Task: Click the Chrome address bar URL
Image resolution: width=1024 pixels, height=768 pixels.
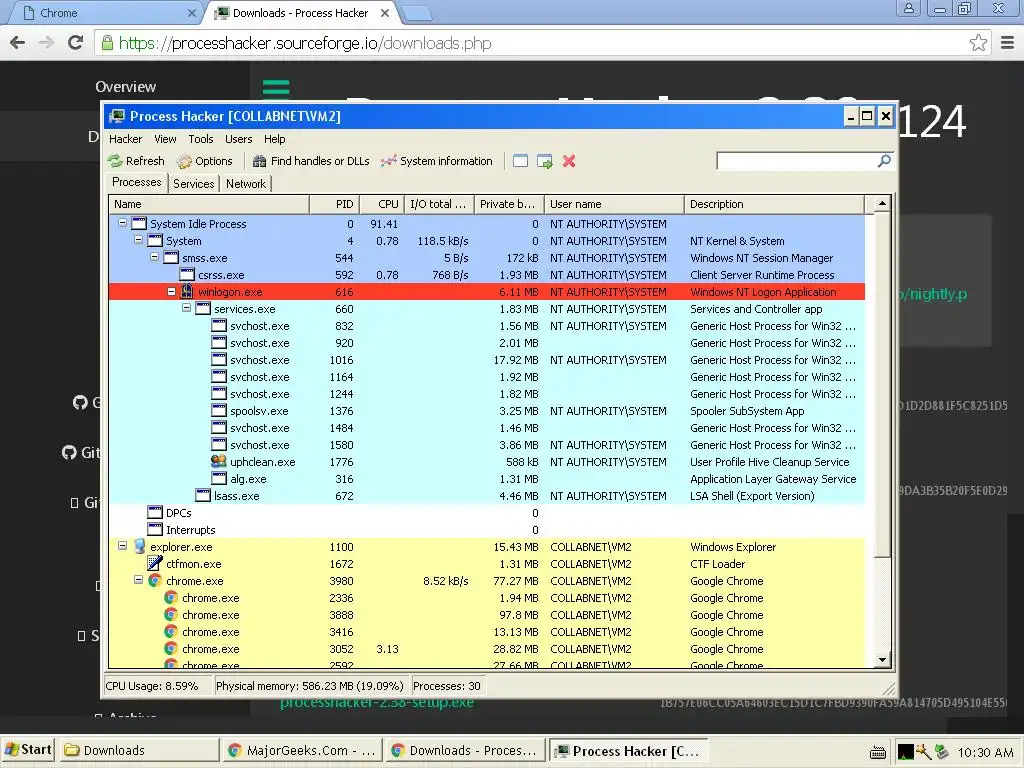Action: (x=305, y=43)
